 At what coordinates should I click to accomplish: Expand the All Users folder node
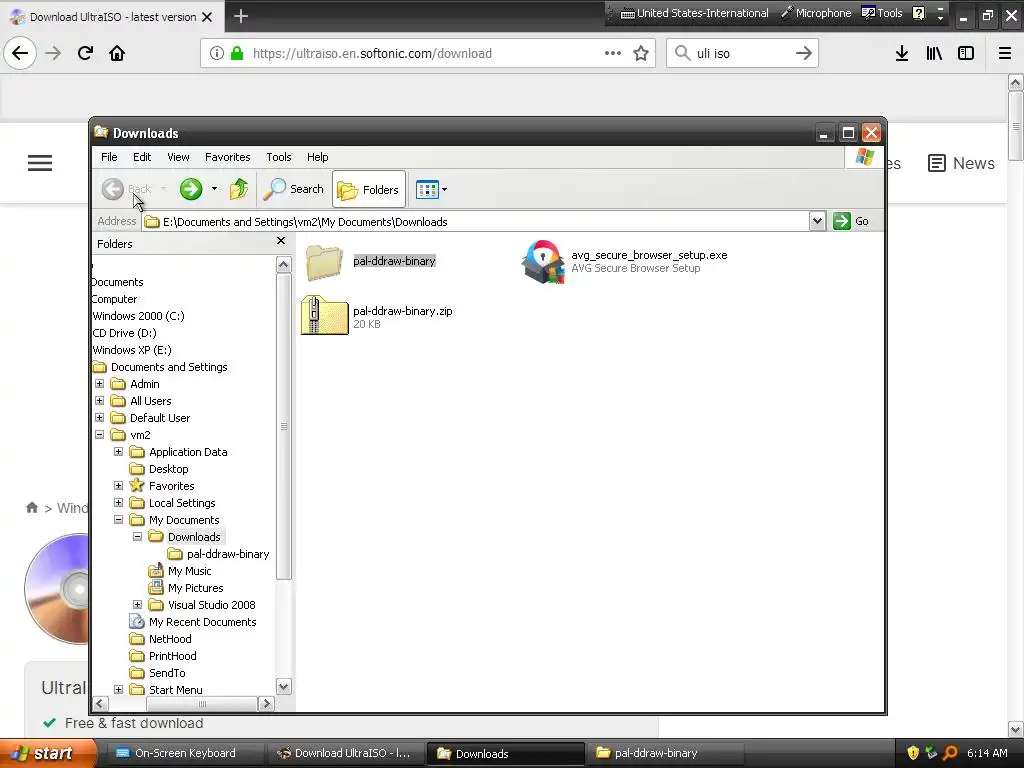click(x=99, y=401)
